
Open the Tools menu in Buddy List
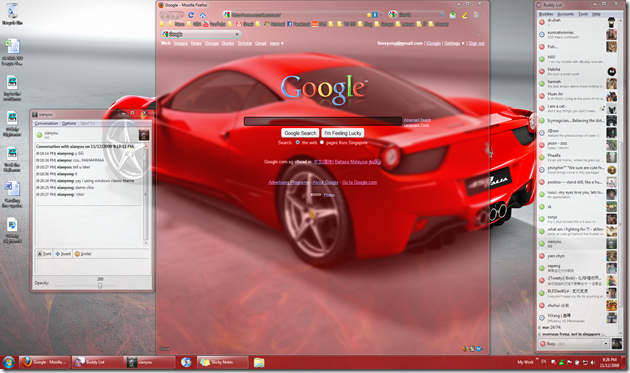click(583, 14)
